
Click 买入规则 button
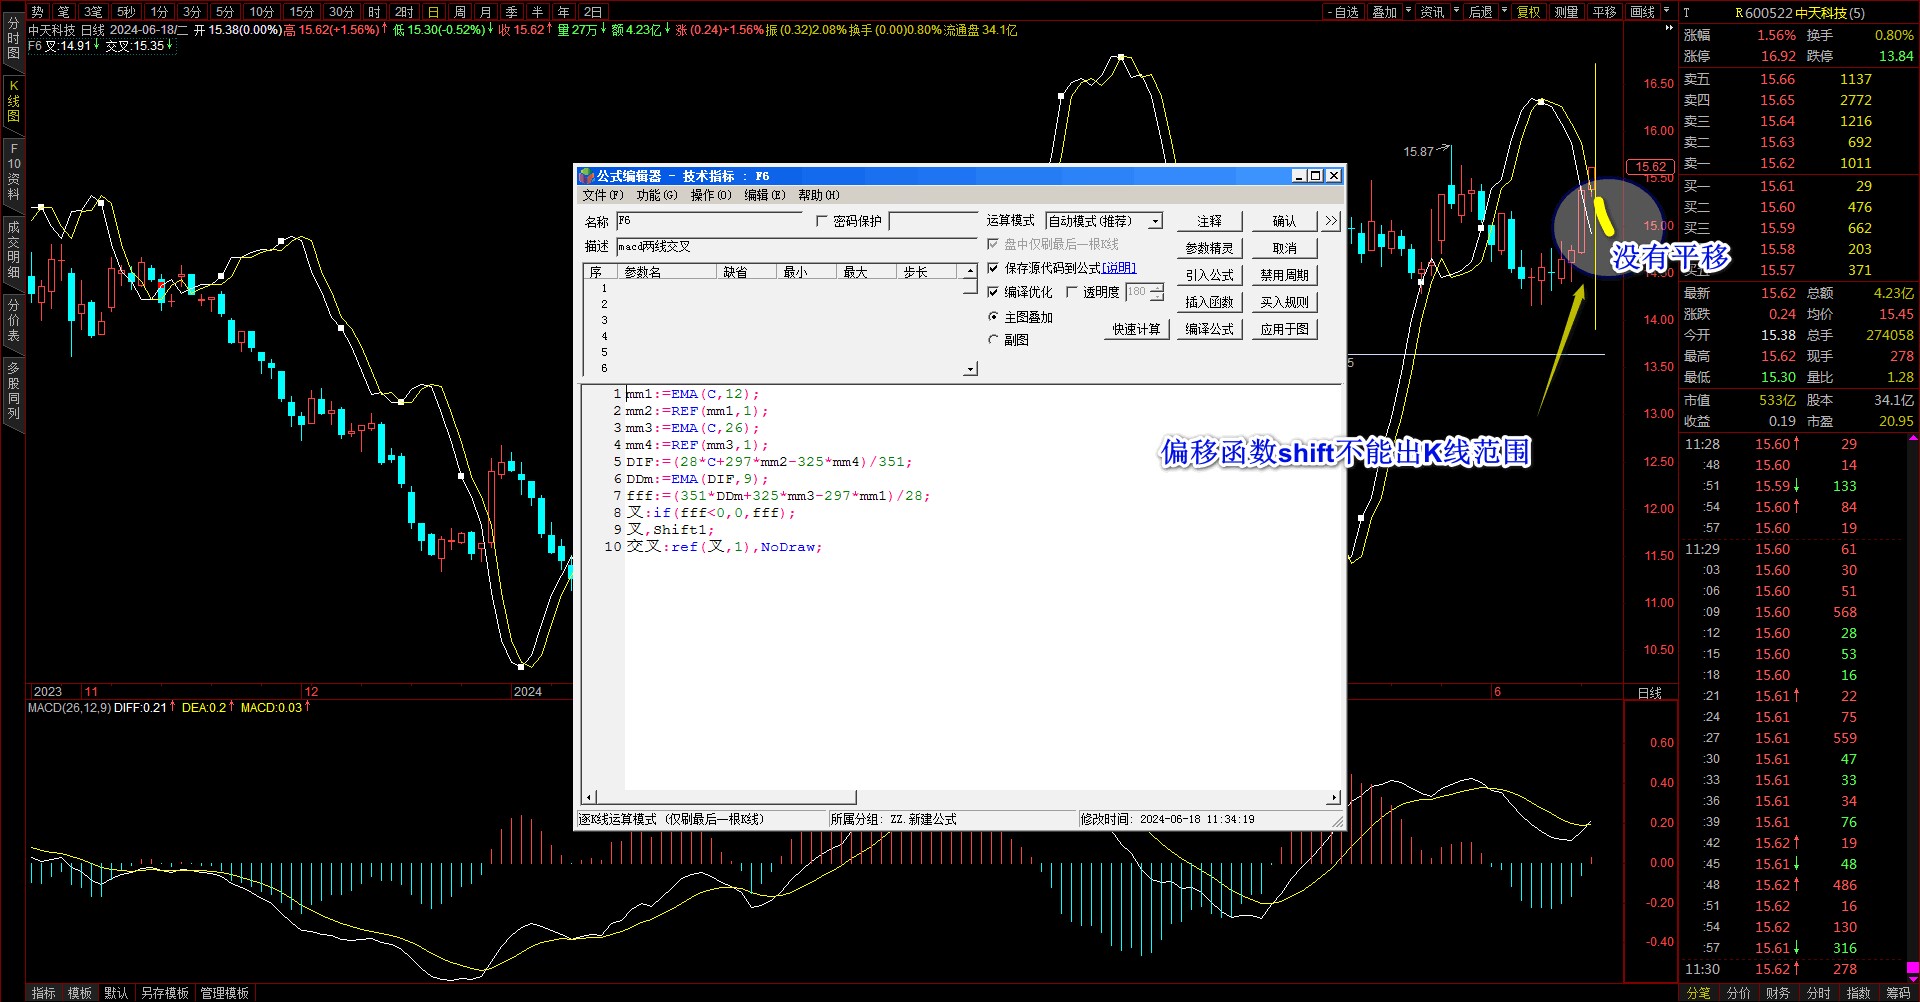[x=1284, y=302]
